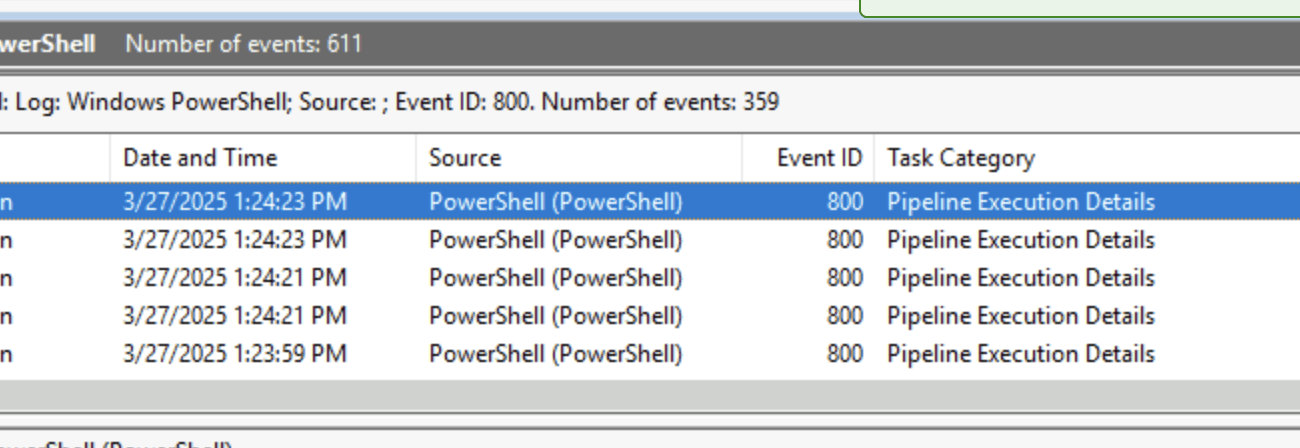Click the Source cell in the highlighted row
1300x448 pixels.
point(555,202)
